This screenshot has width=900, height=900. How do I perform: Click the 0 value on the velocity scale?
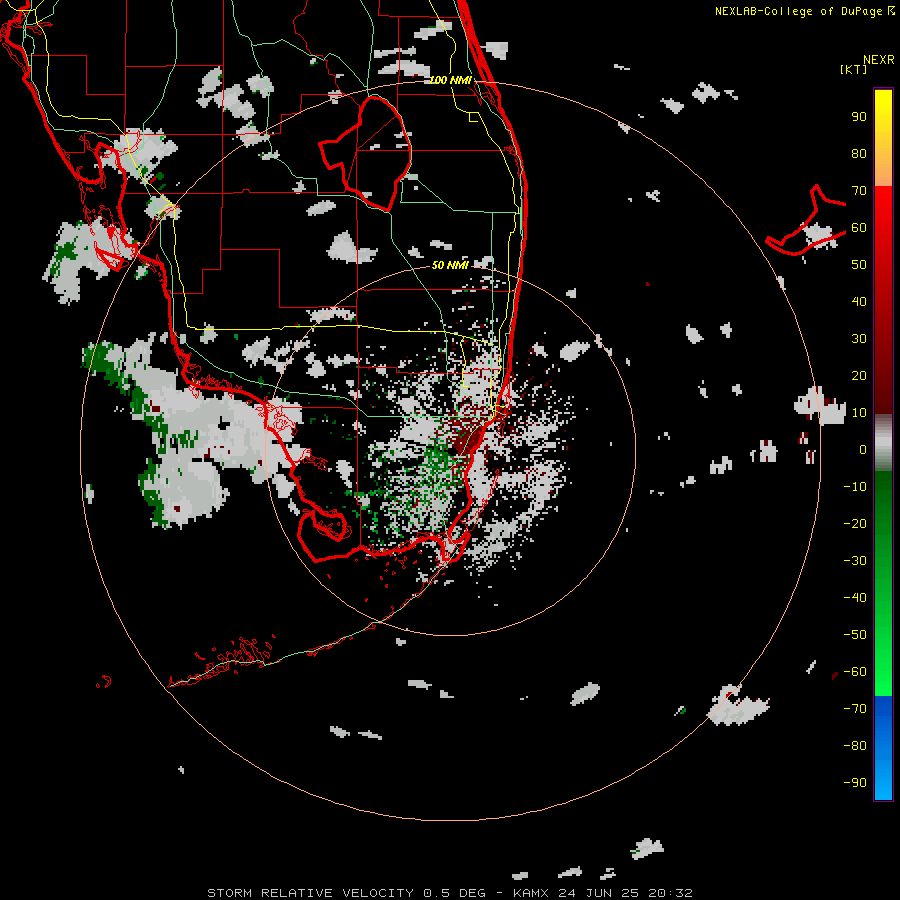[x=863, y=449]
